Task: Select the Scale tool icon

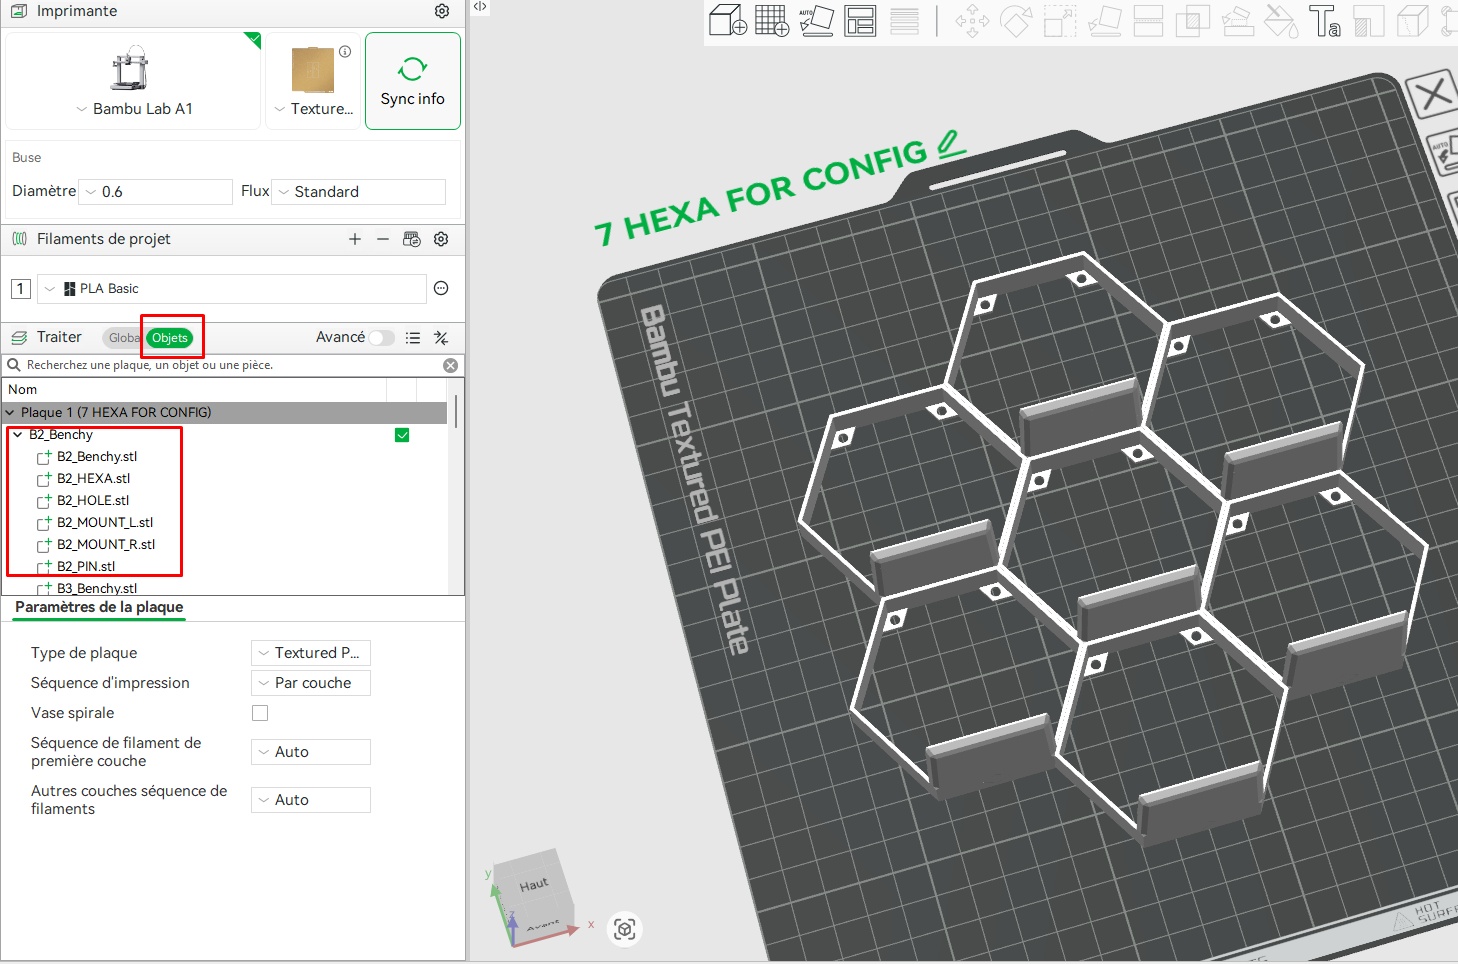Action: tap(1060, 21)
